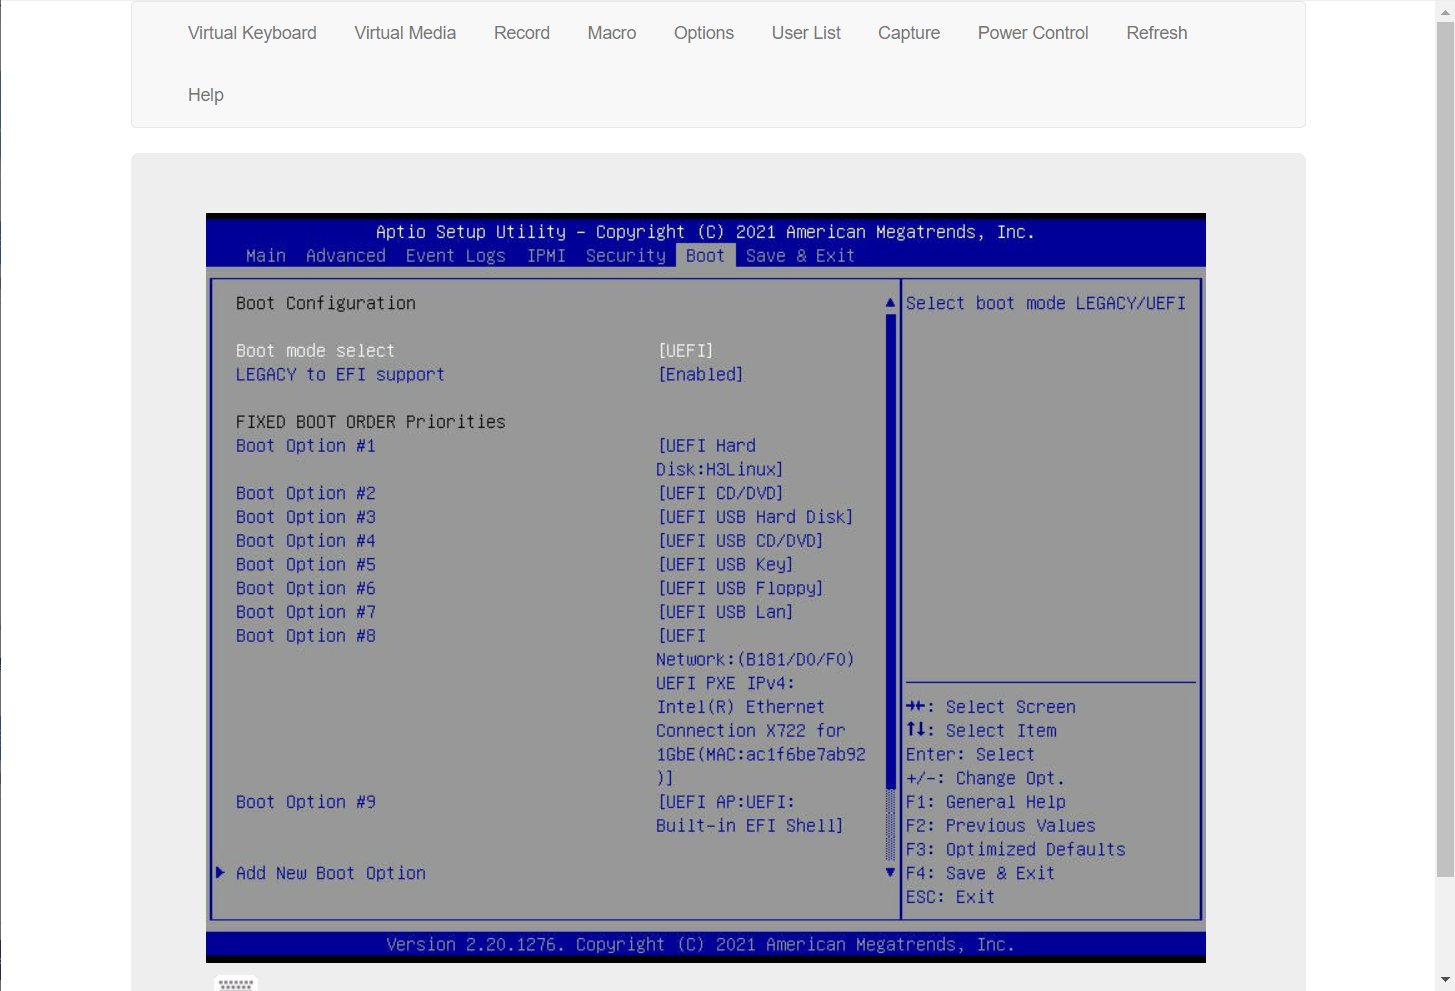Click the Capture button
The width and height of the screenshot is (1455, 991).
pyautogui.click(x=909, y=33)
